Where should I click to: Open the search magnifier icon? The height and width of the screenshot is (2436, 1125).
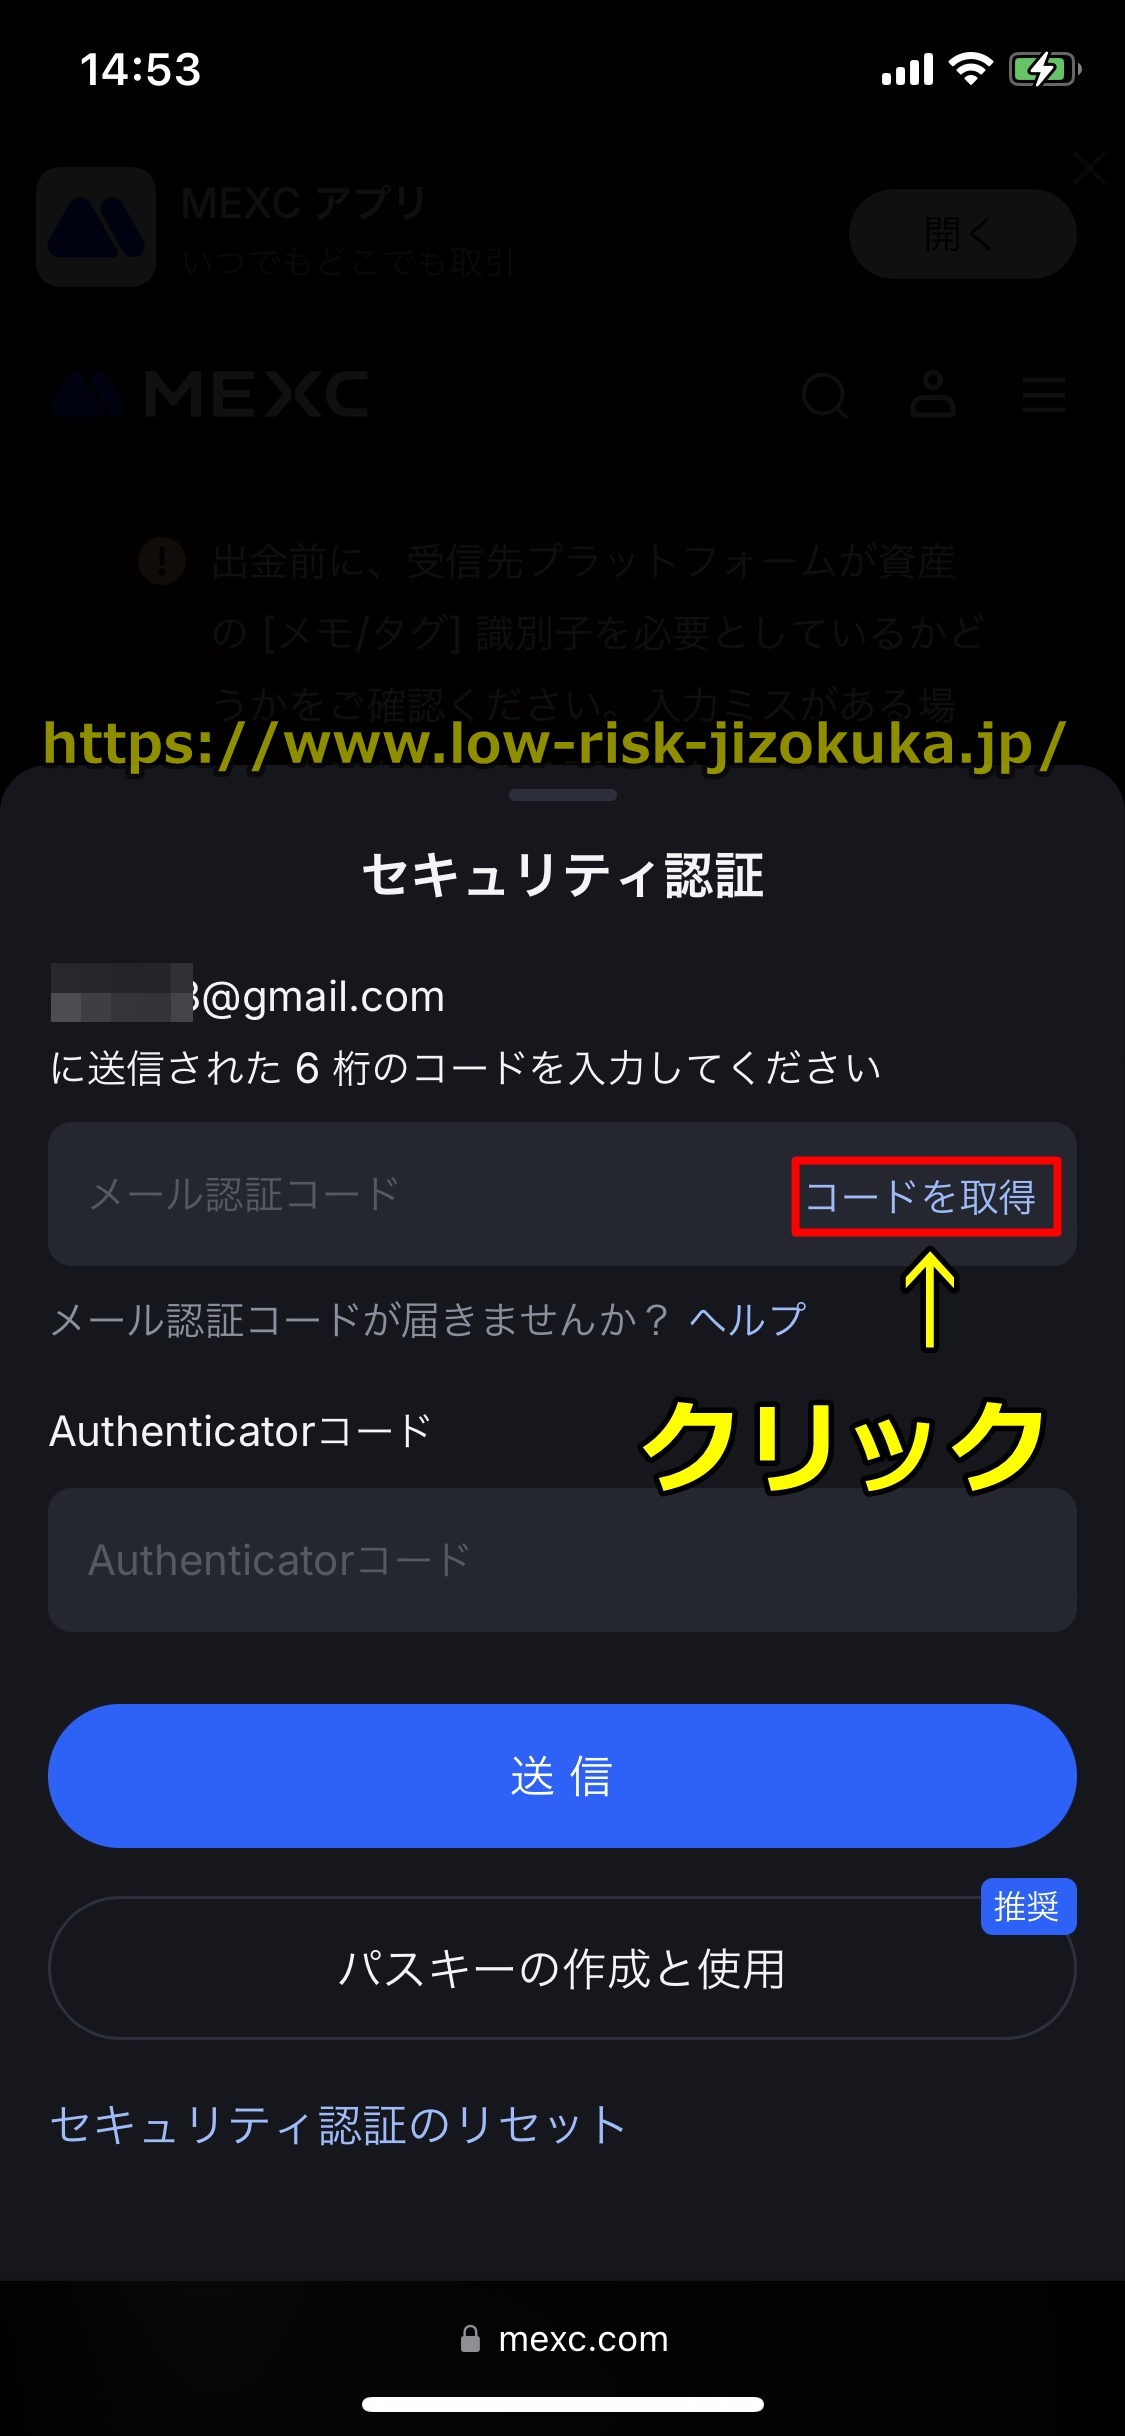pyautogui.click(x=825, y=396)
